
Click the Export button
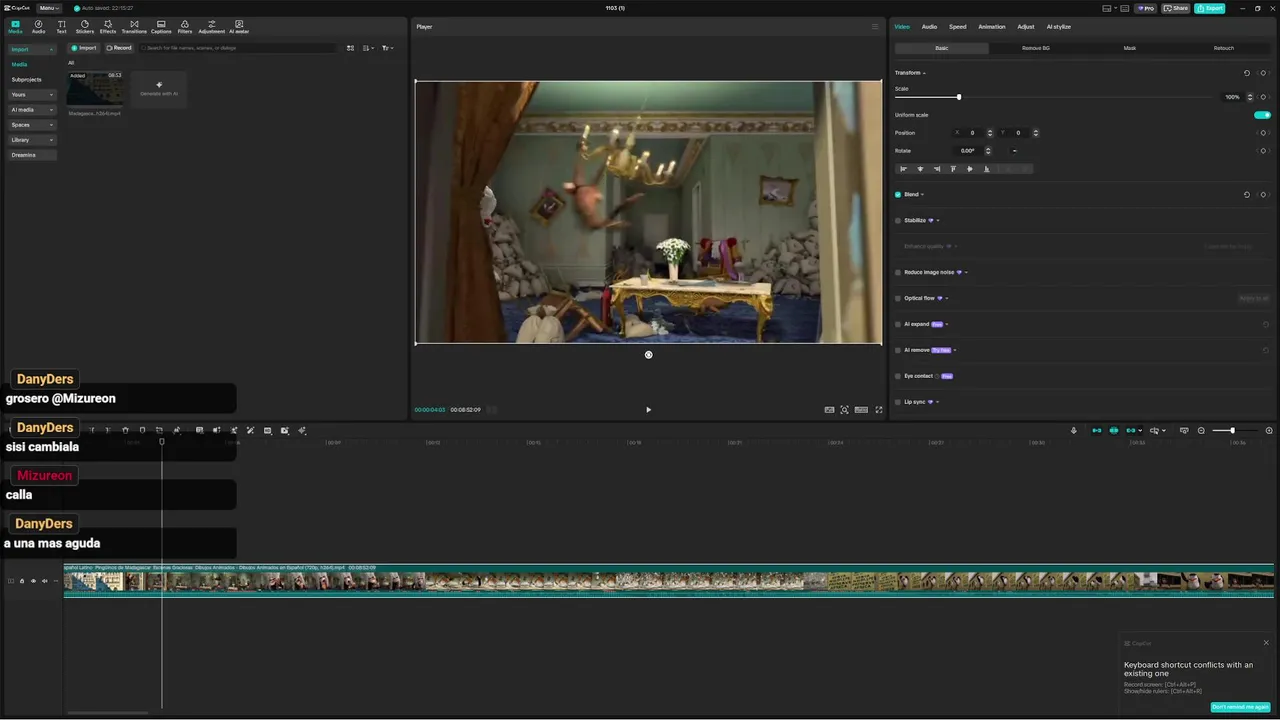[x=1209, y=8]
